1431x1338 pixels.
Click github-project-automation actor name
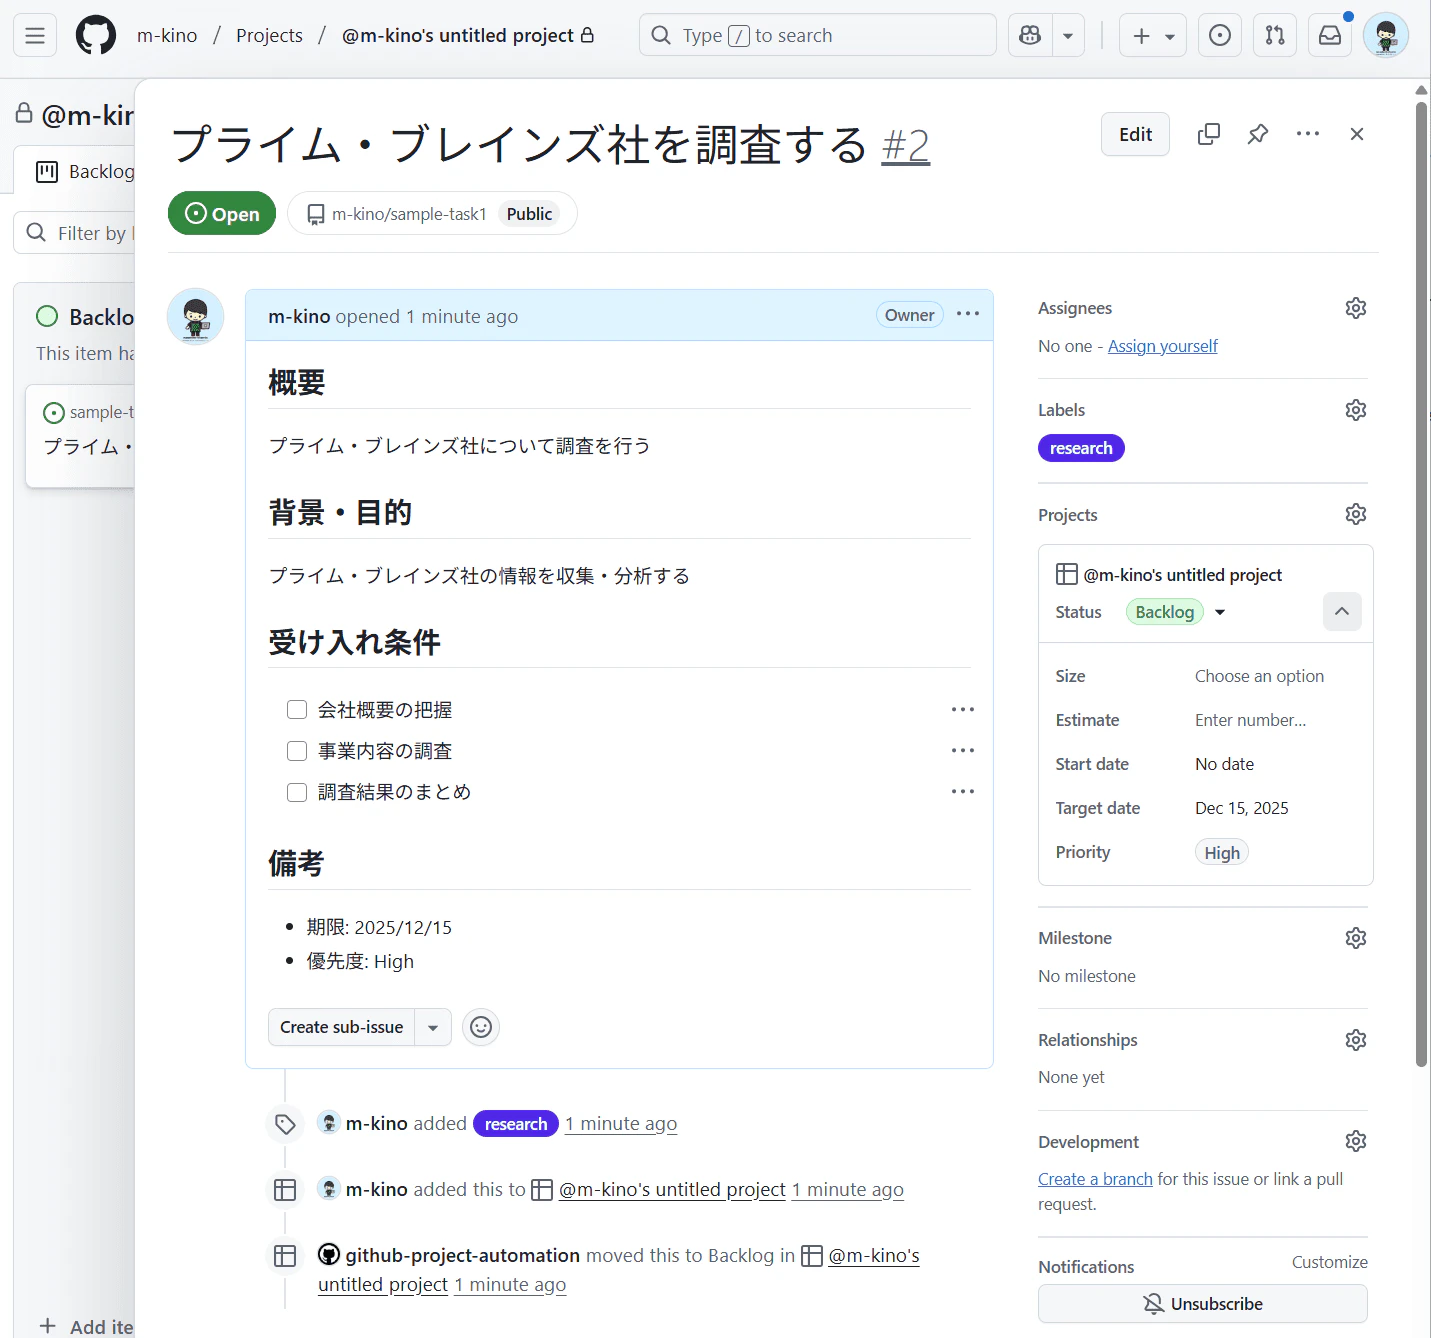tap(463, 1255)
